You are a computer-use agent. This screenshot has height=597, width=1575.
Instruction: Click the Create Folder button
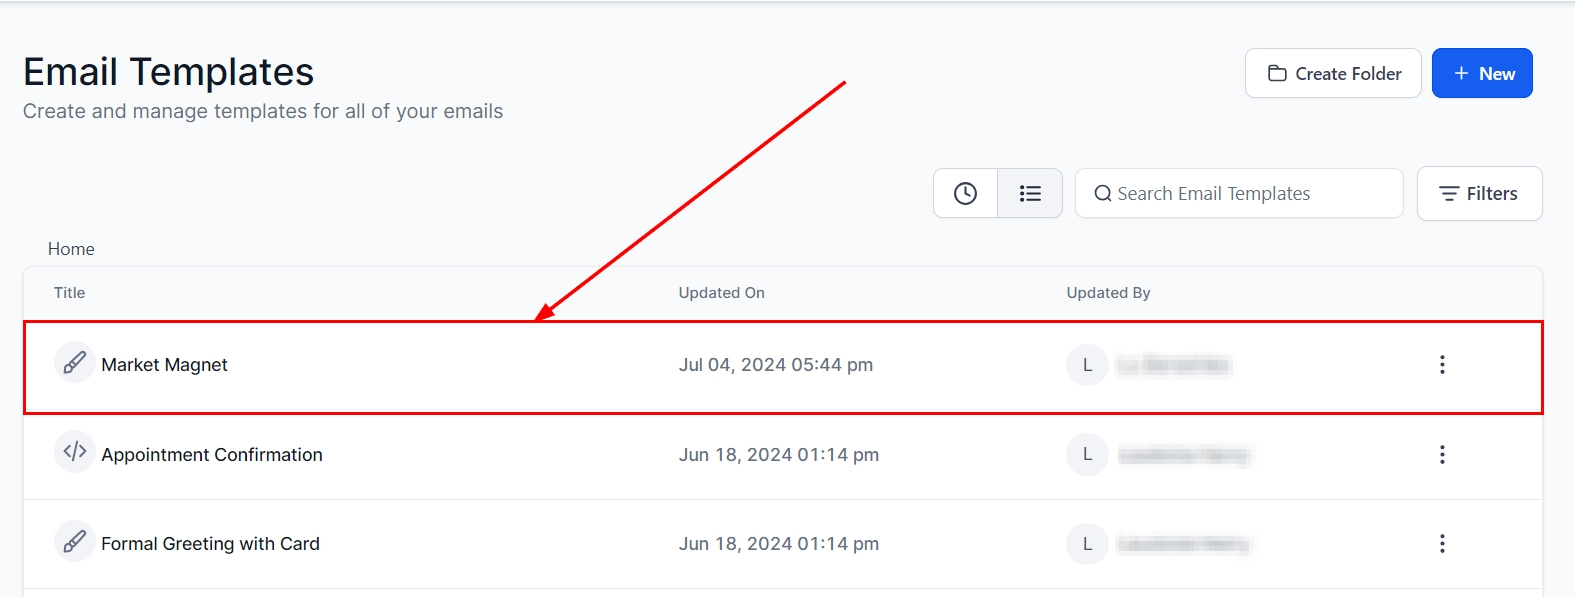coord(1333,74)
